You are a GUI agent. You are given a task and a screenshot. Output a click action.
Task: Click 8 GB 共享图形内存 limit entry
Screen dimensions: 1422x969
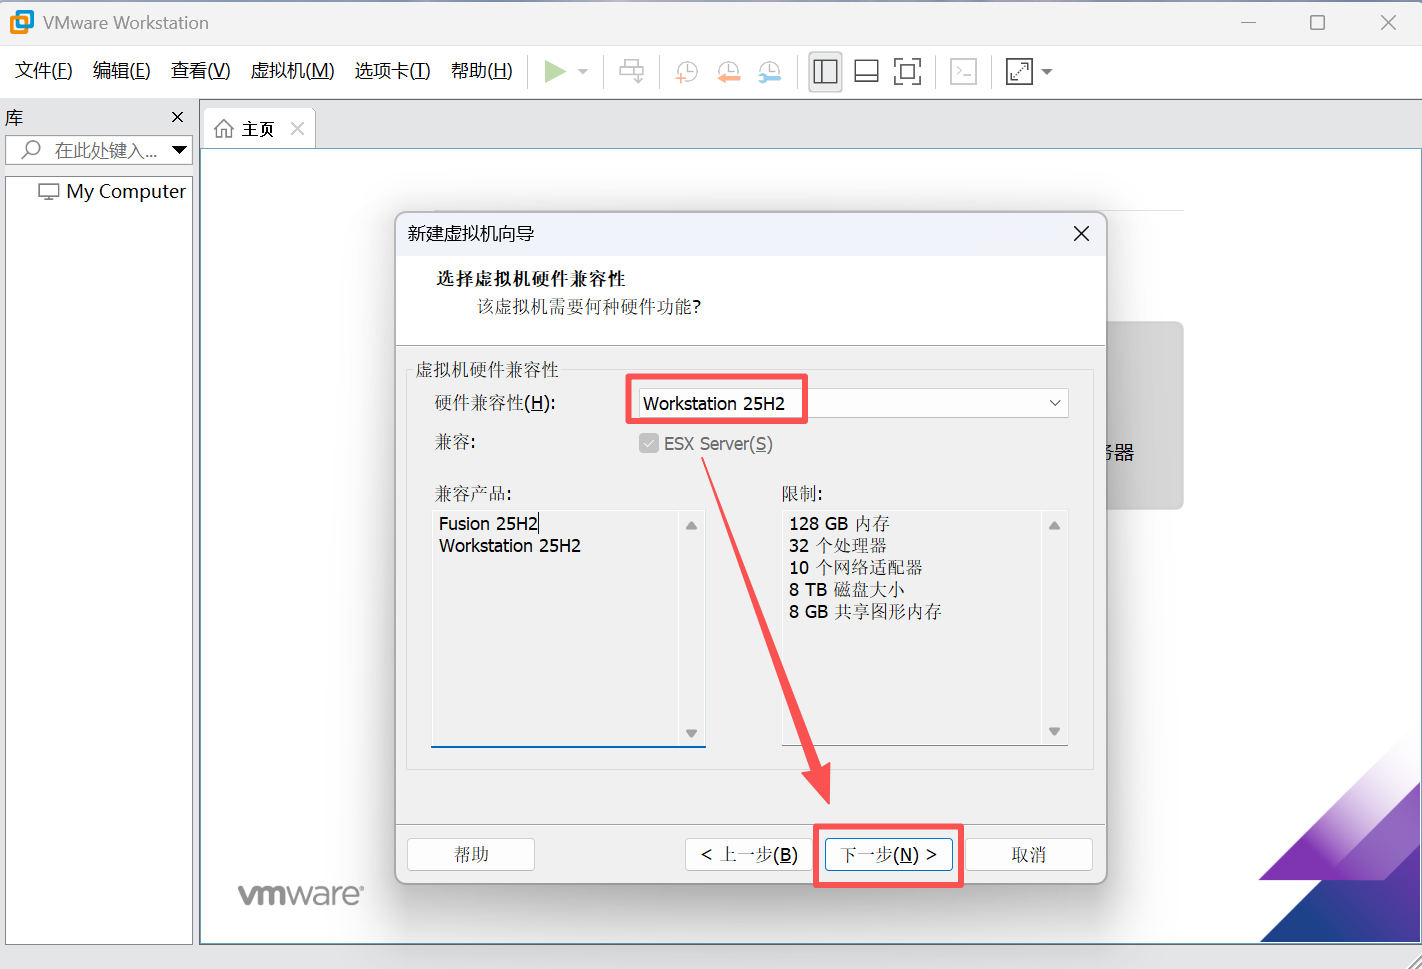[865, 611]
